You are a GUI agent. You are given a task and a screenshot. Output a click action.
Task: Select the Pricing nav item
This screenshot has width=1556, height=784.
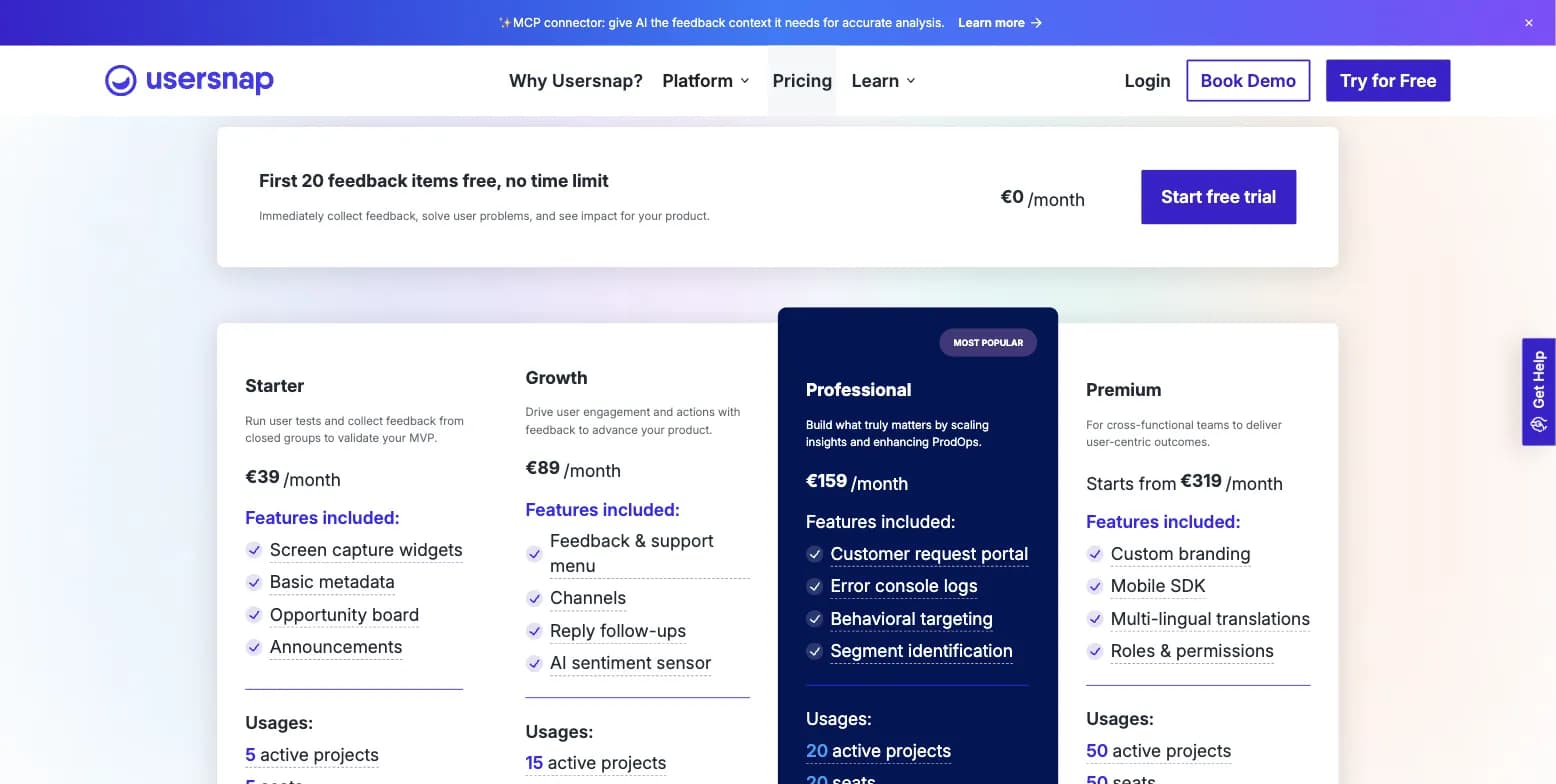pos(802,81)
